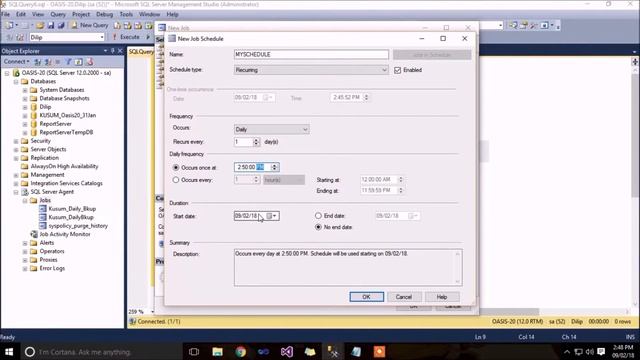Open Visual Studio from the taskbar
Viewport: 640px width, 360px height.
(x=287, y=351)
